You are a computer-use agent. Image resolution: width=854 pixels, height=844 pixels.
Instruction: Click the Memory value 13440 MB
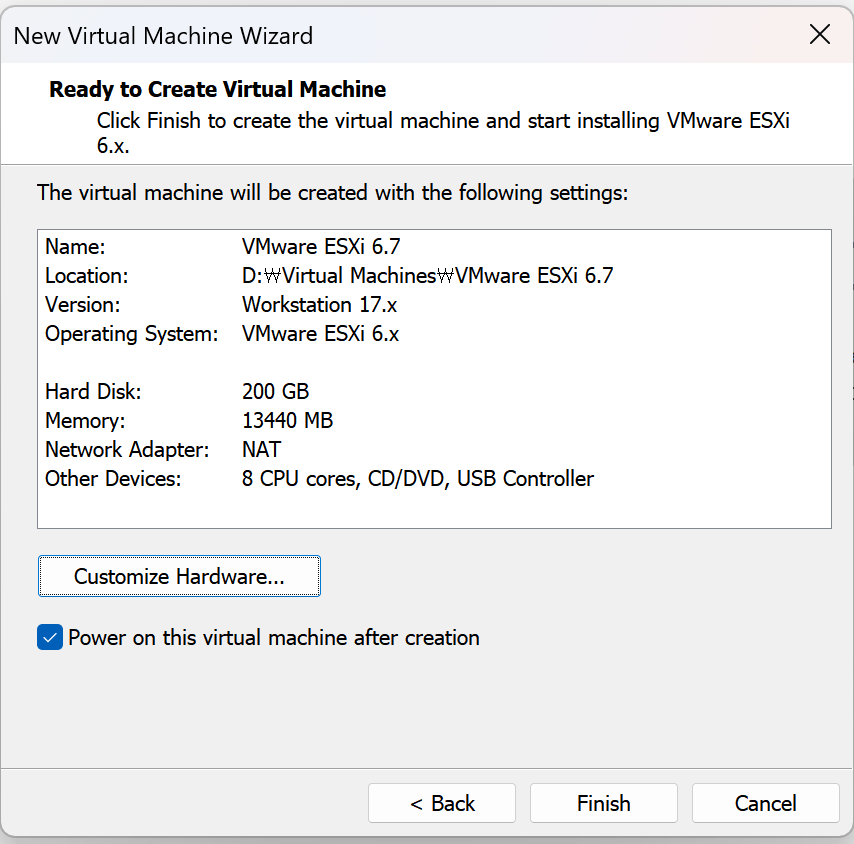coord(287,420)
